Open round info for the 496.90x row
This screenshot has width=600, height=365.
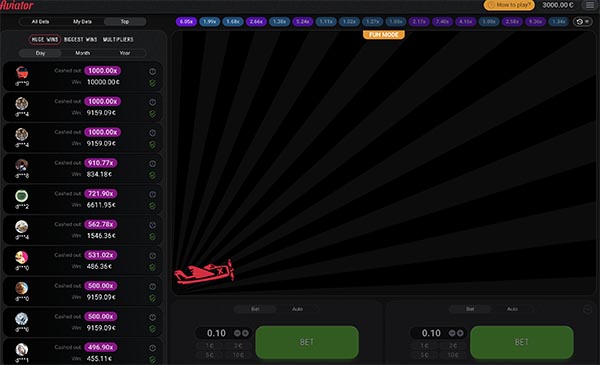[x=152, y=348]
